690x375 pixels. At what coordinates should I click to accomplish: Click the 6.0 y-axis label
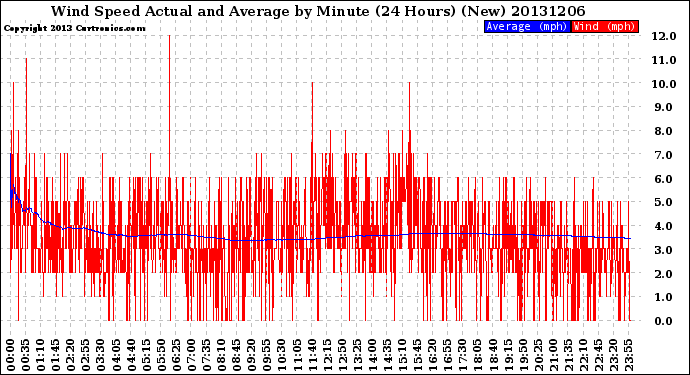pos(664,179)
